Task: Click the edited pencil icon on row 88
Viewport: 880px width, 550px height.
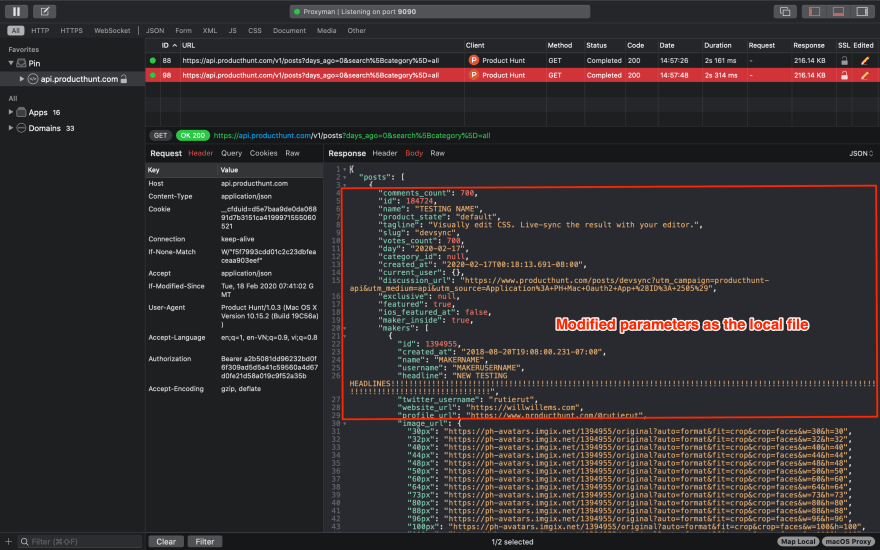Action: (x=865, y=61)
